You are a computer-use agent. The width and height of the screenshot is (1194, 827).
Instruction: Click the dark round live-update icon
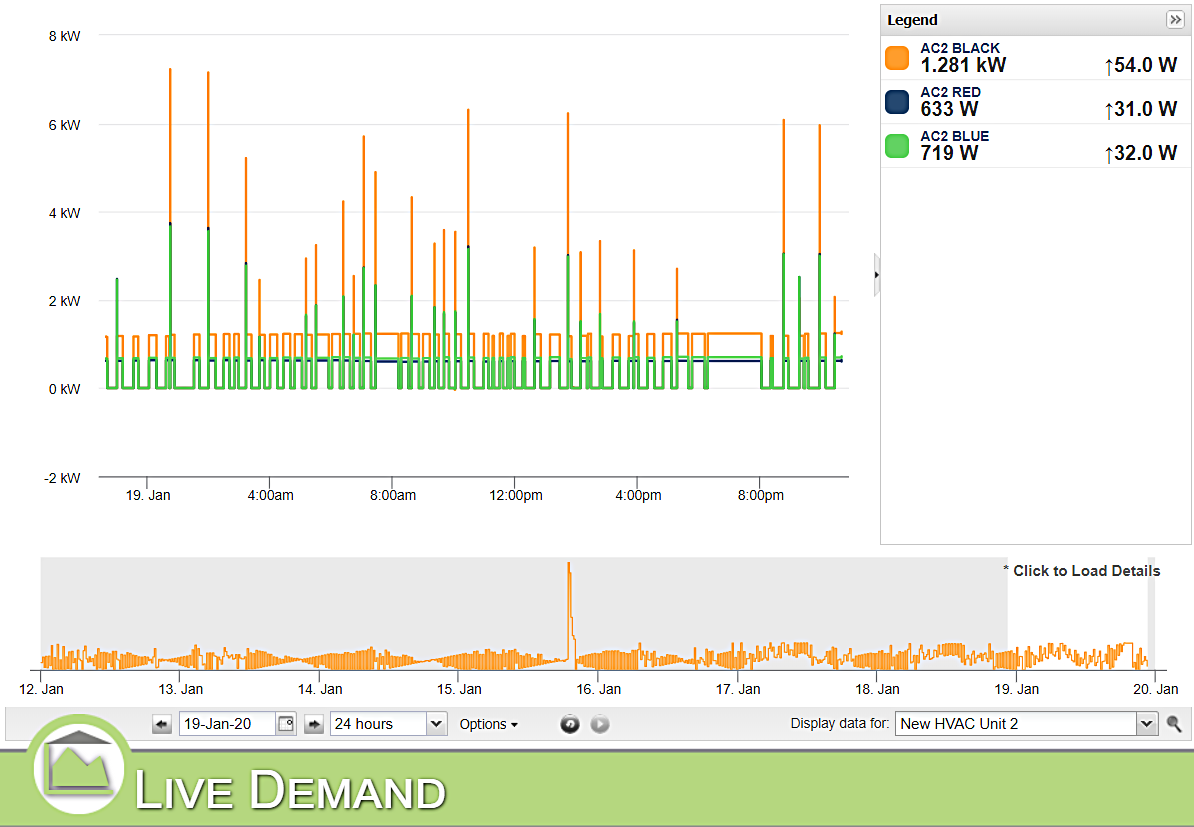pyautogui.click(x=570, y=724)
